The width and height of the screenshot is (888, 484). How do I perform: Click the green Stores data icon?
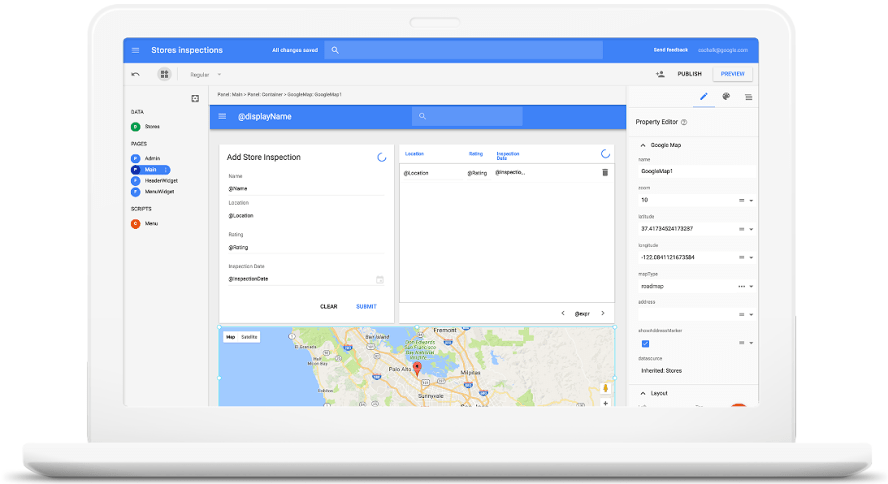(135, 127)
